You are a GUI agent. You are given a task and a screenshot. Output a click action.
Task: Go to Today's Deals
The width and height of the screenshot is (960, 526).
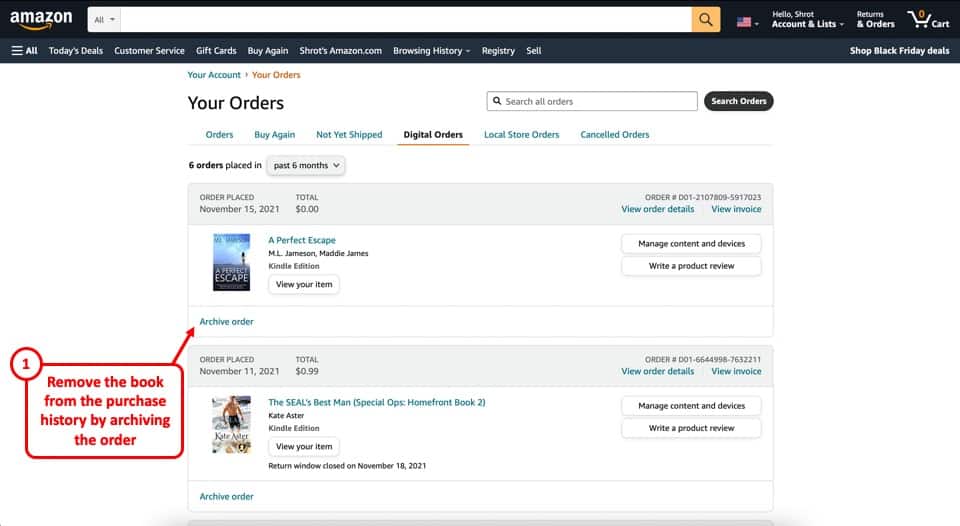76,51
